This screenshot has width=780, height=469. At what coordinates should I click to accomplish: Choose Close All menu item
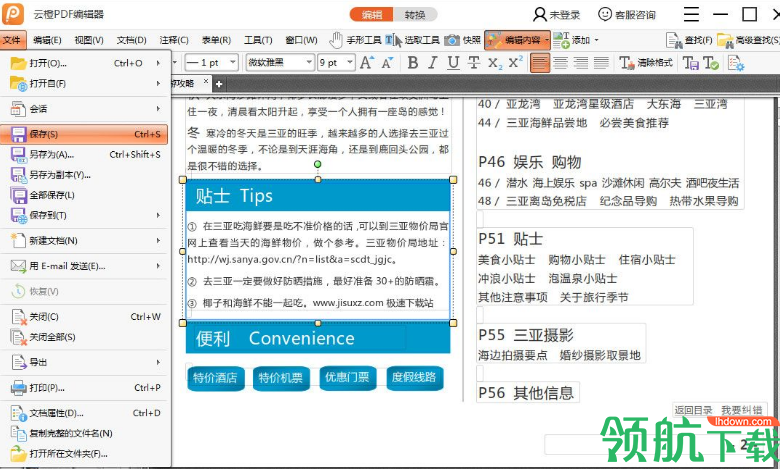point(85,337)
